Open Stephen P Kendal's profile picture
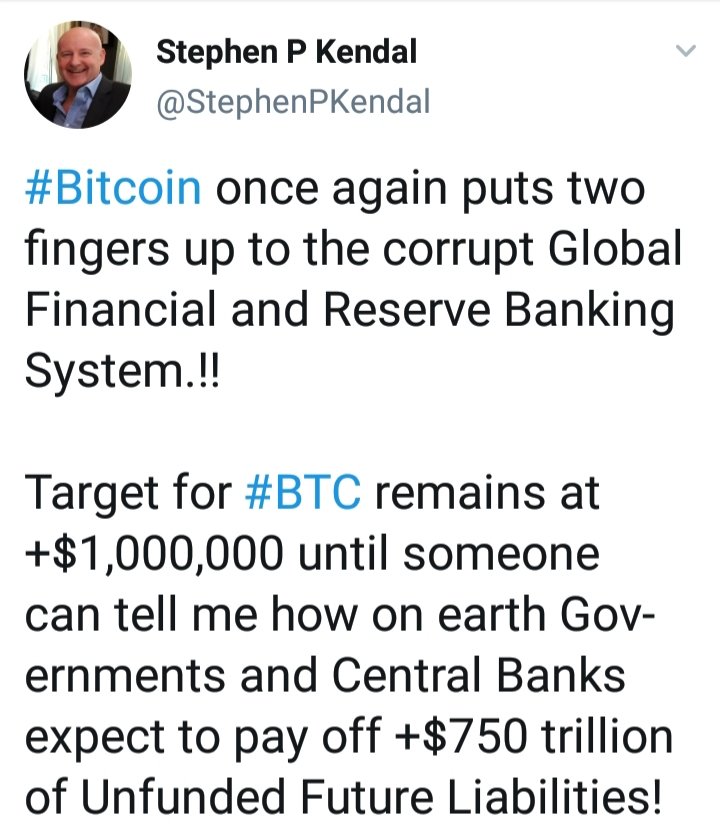 point(77,75)
